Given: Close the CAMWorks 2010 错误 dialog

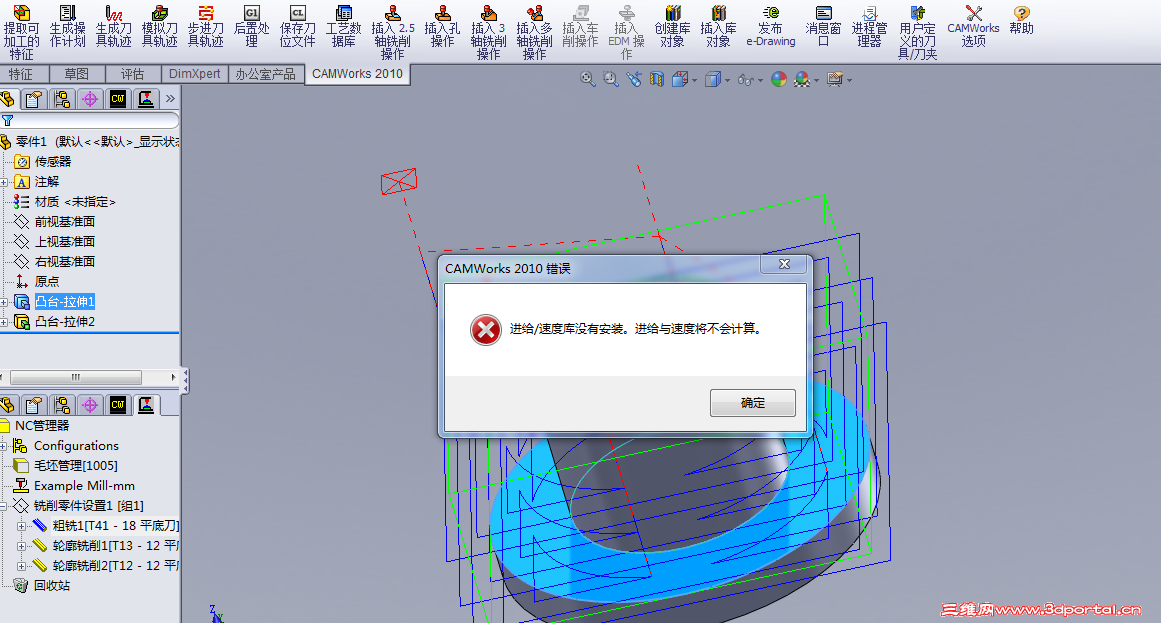Looking at the screenshot, I should (784, 264).
